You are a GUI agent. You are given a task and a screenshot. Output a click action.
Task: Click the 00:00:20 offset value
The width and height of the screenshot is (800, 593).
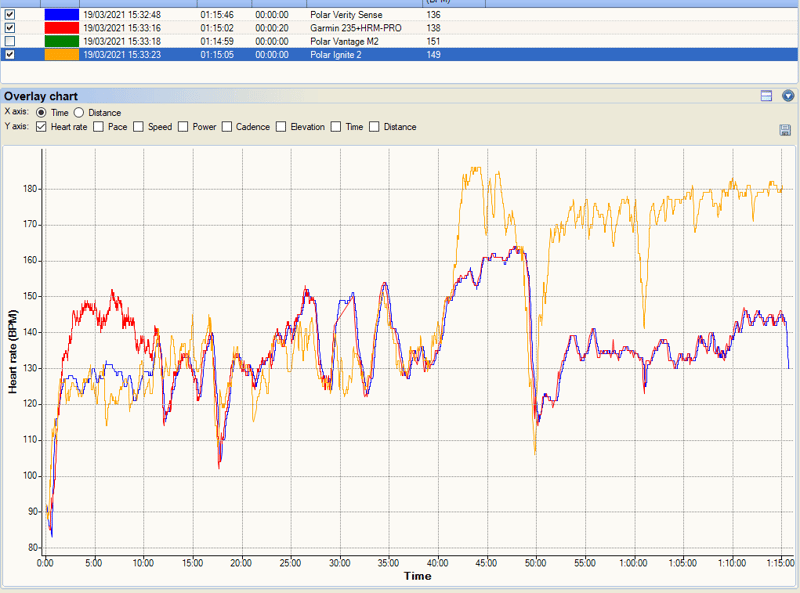pos(272,28)
